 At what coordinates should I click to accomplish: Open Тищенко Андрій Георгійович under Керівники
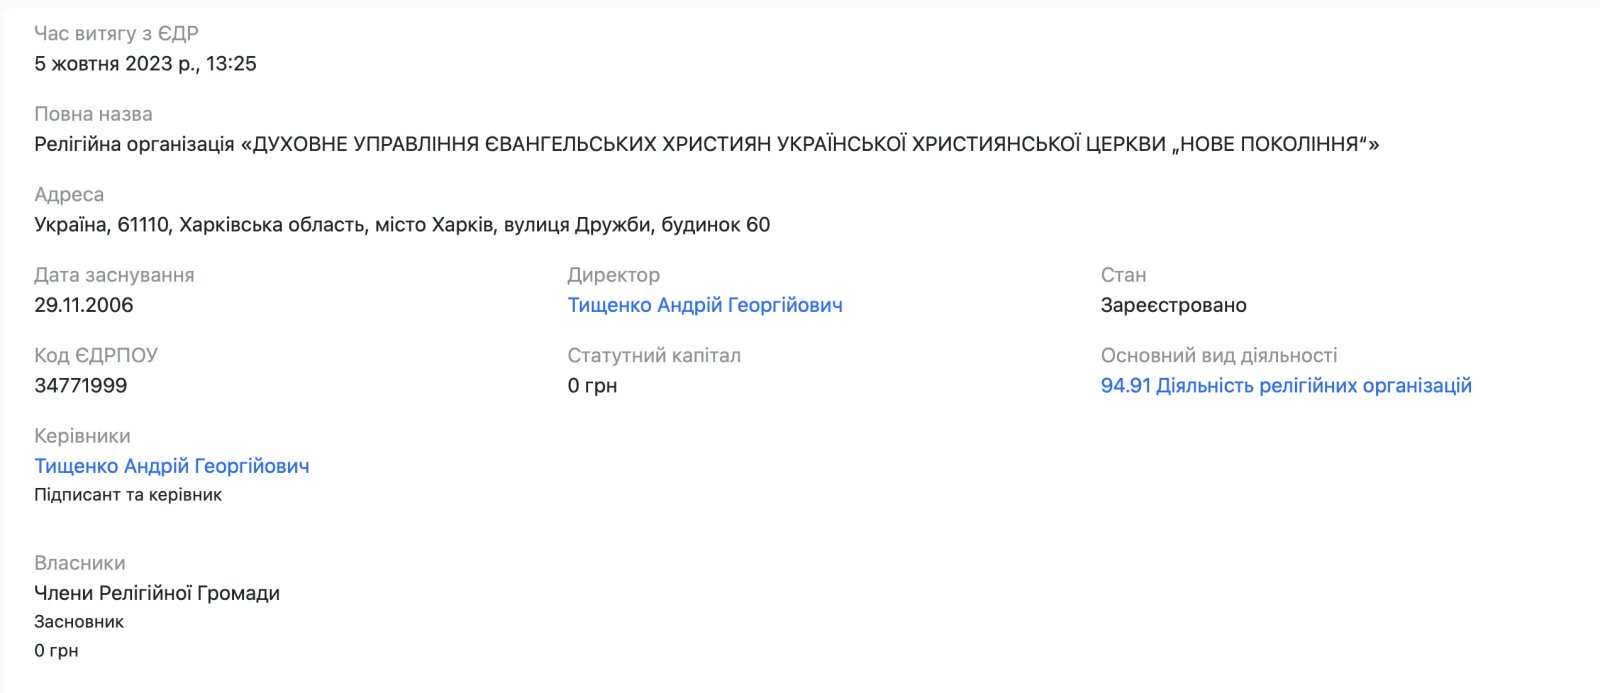172,466
